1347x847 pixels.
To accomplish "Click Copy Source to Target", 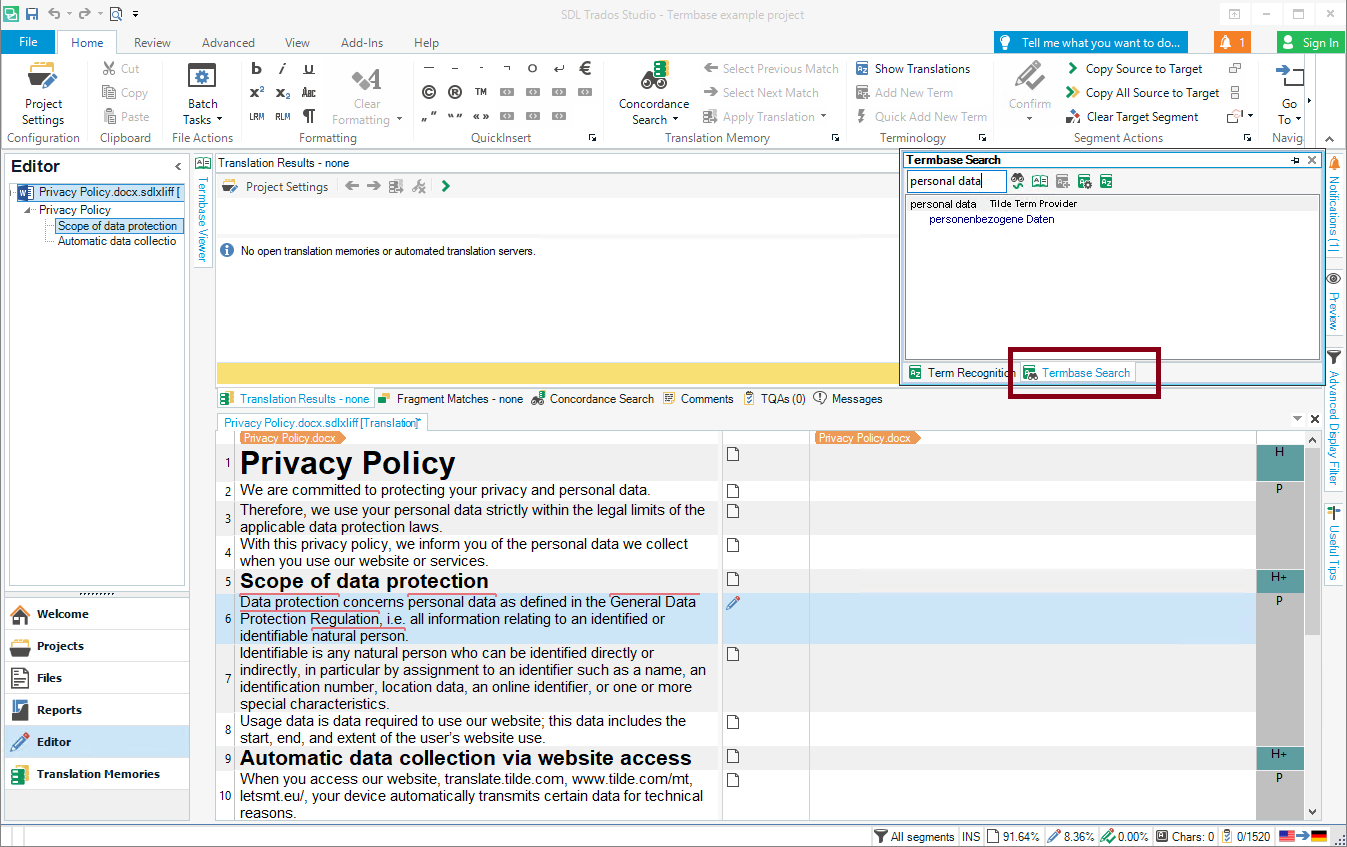I will point(1134,69).
